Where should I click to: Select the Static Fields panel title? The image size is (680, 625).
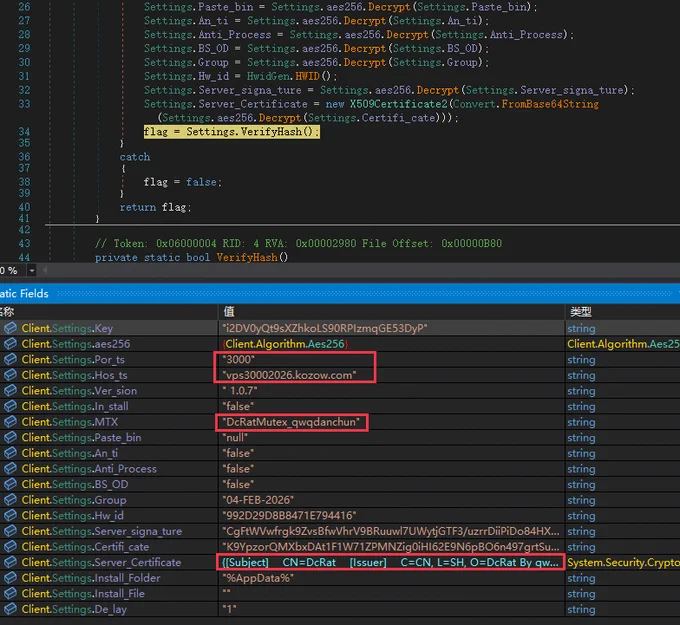pyautogui.click(x=24, y=294)
